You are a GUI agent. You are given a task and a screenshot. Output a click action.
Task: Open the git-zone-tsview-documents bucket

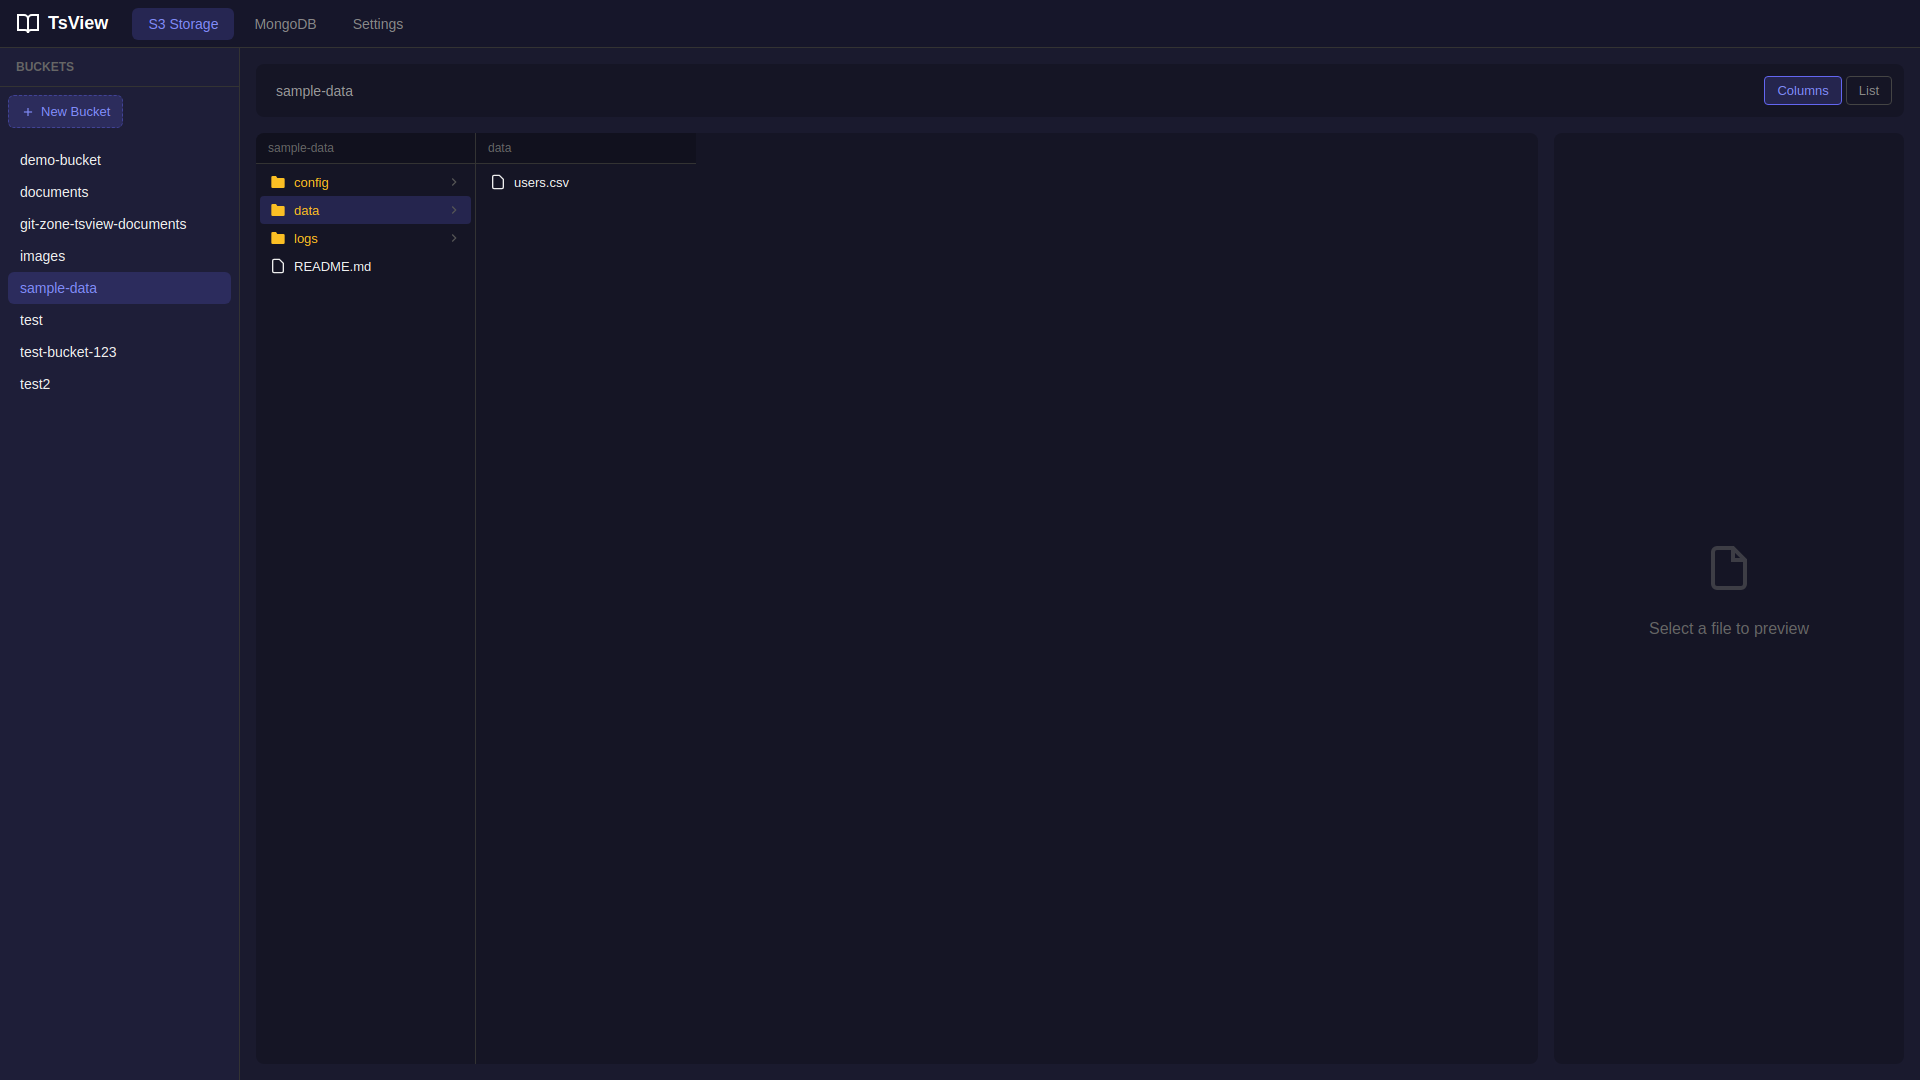click(x=103, y=224)
